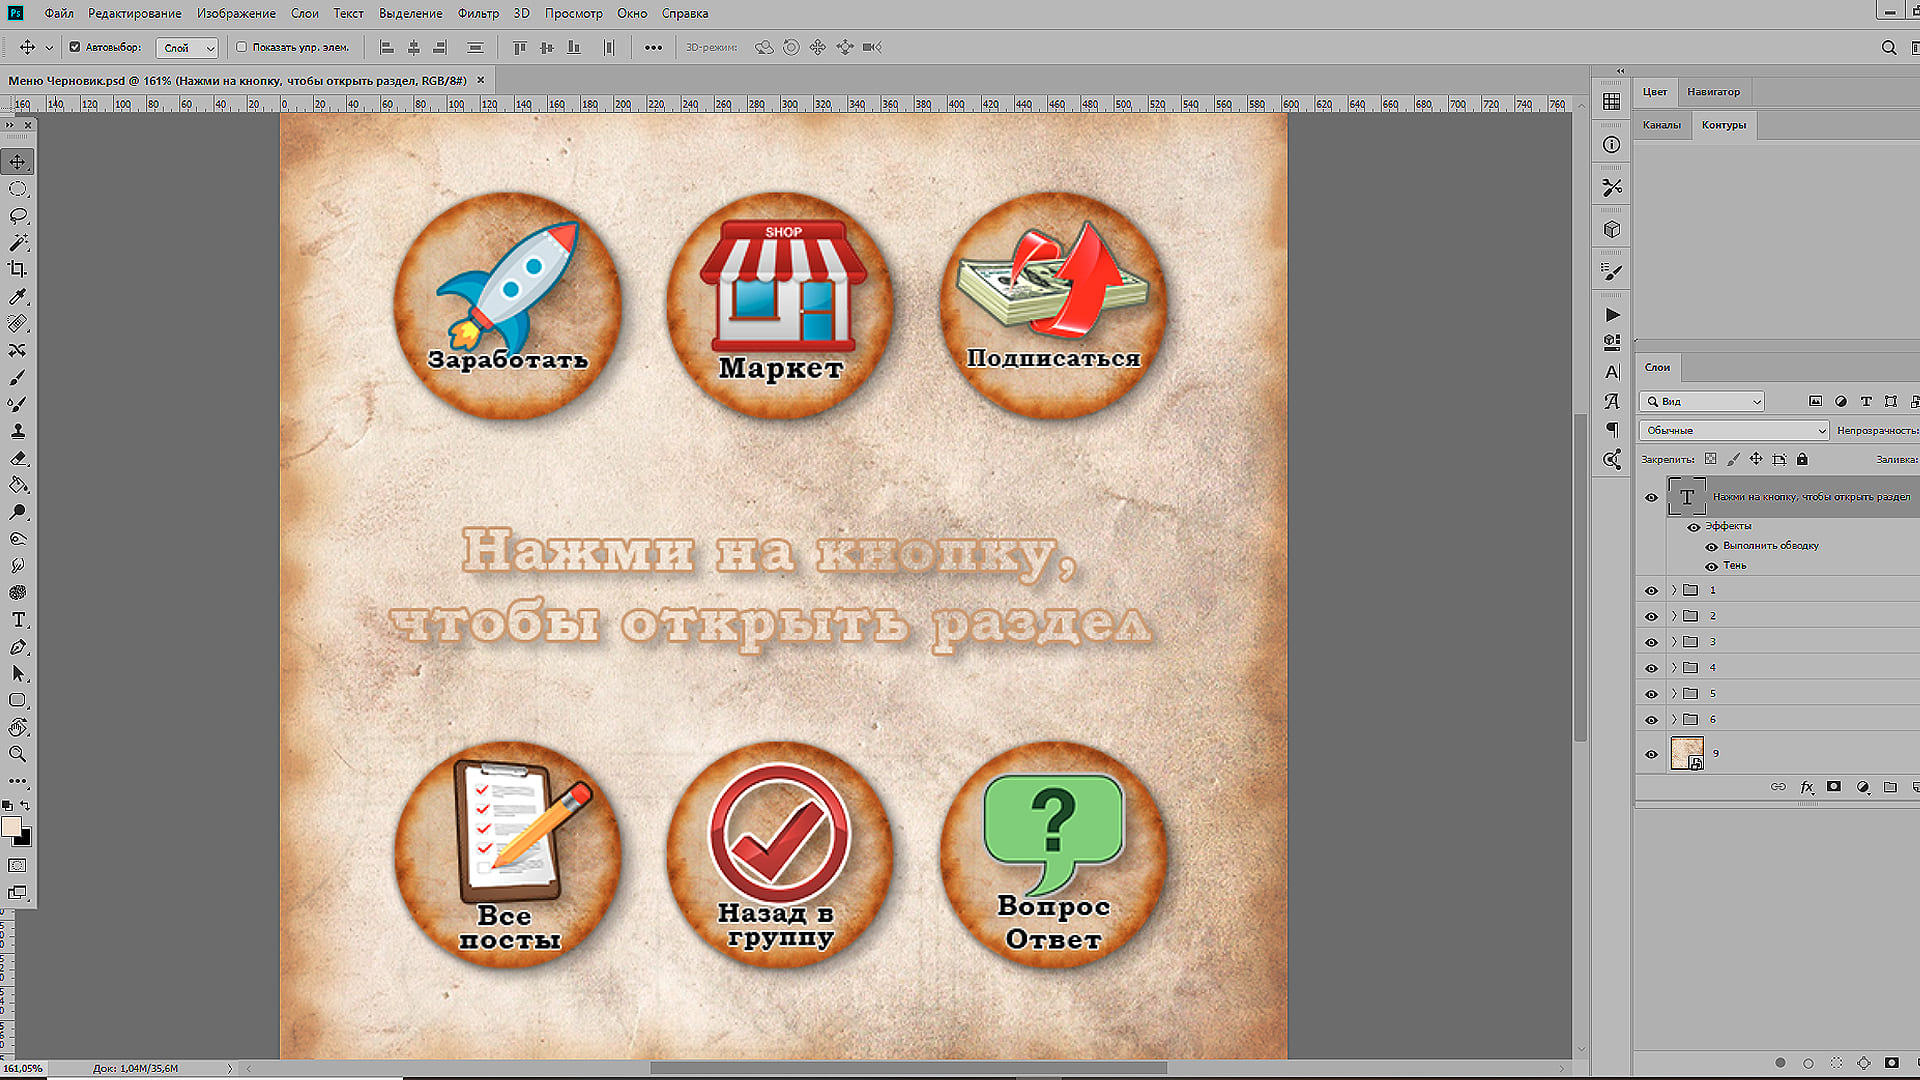This screenshot has height=1080, width=1920.
Task: Open the Слой auto-select dropdown
Action: [187, 48]
